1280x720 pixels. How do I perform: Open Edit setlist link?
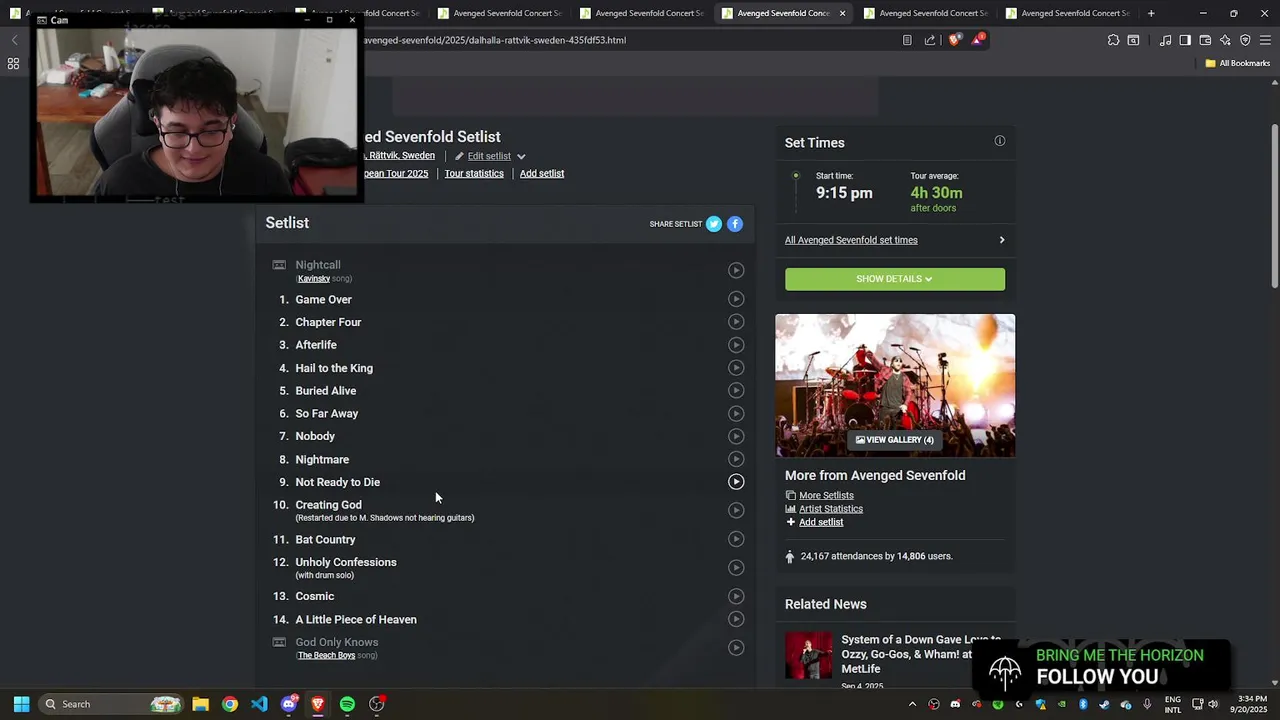tap(489, 156)
